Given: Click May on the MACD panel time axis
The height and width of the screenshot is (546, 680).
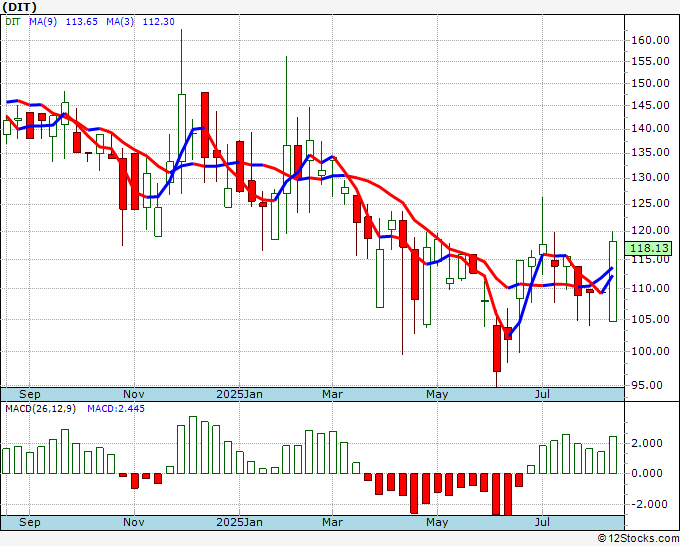Looking at the screenshot, I should [437, 522].
